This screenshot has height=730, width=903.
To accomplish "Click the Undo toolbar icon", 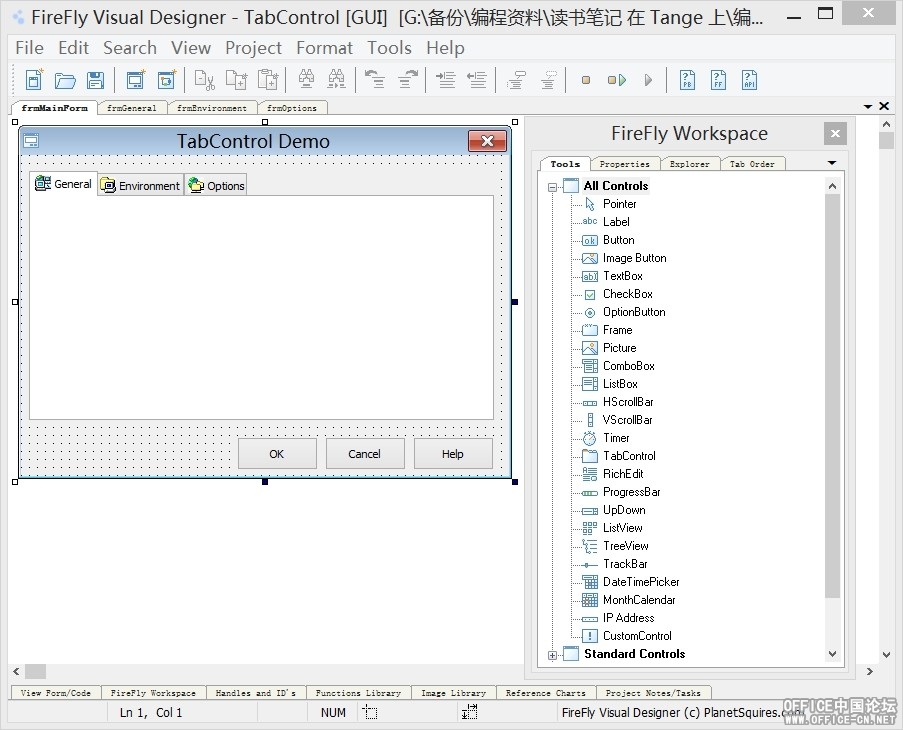I will [375, 79].
